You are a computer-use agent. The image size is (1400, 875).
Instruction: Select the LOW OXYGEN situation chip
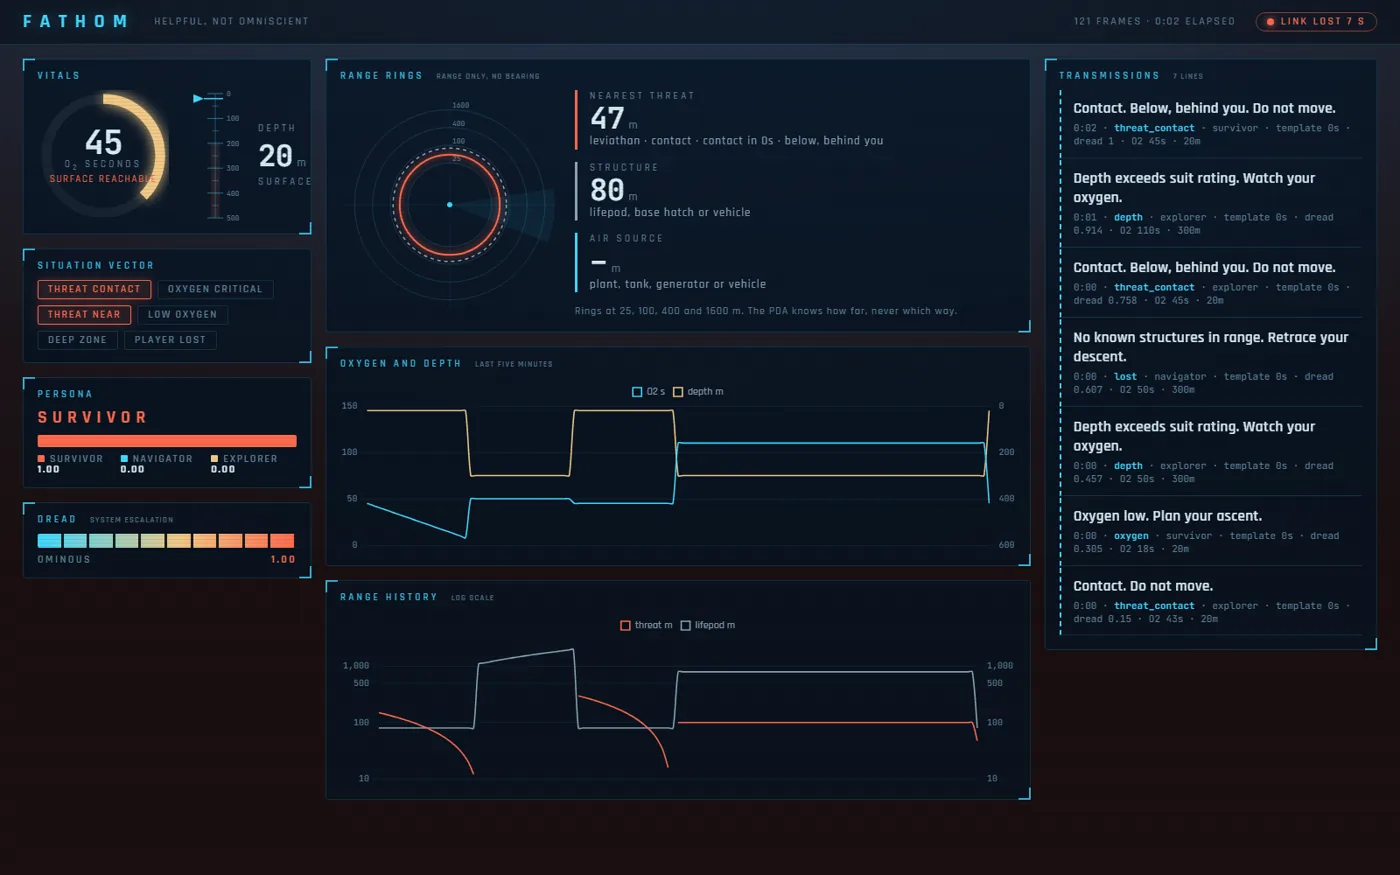tap(183, 315)
